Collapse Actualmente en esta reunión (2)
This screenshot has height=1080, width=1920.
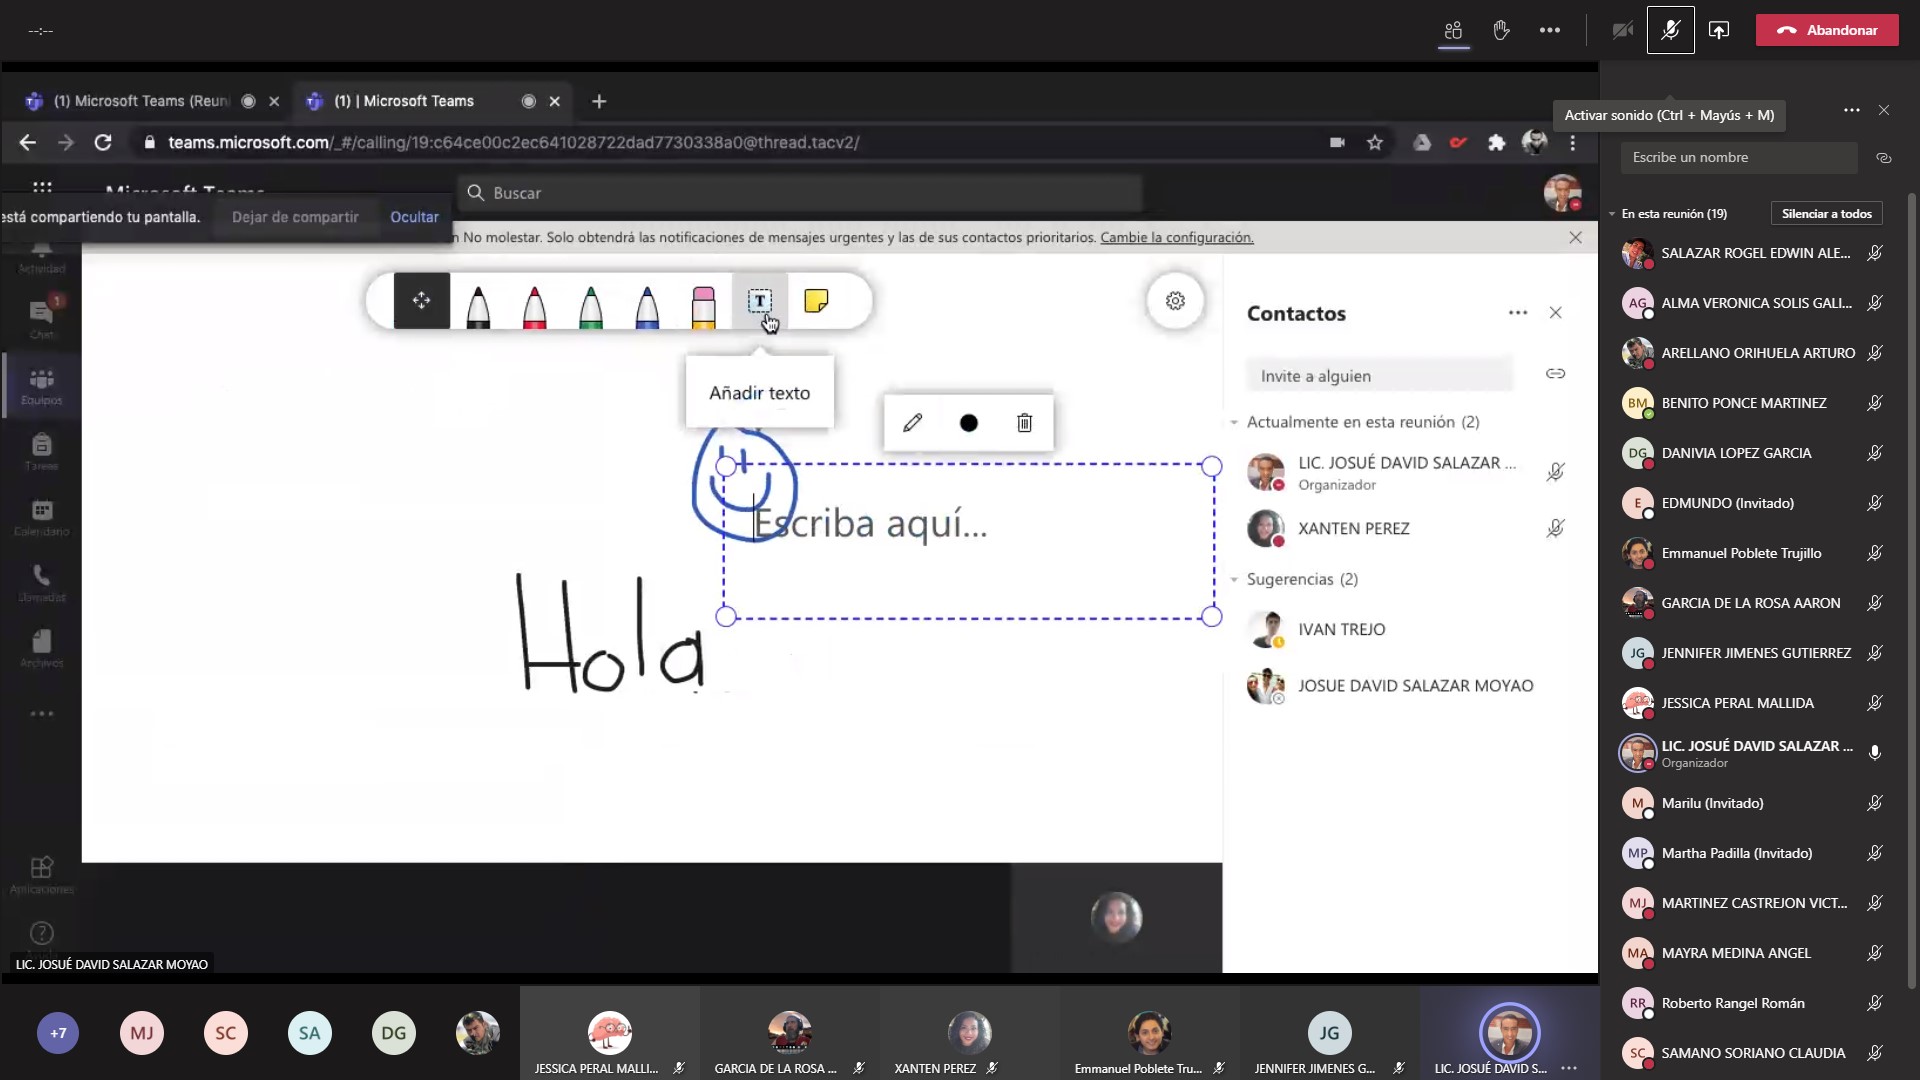coord(1234,422)
